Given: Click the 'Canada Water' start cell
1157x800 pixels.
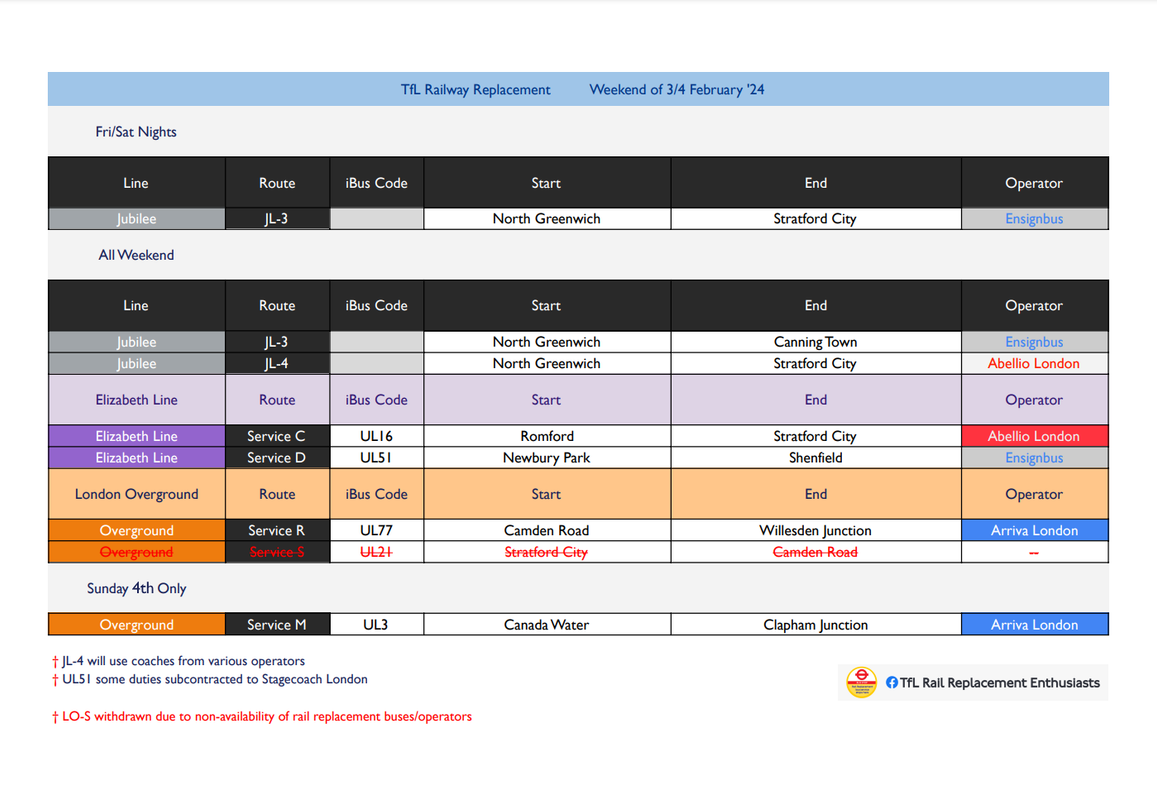Looking at the screenshot, I should coord(547,624).
